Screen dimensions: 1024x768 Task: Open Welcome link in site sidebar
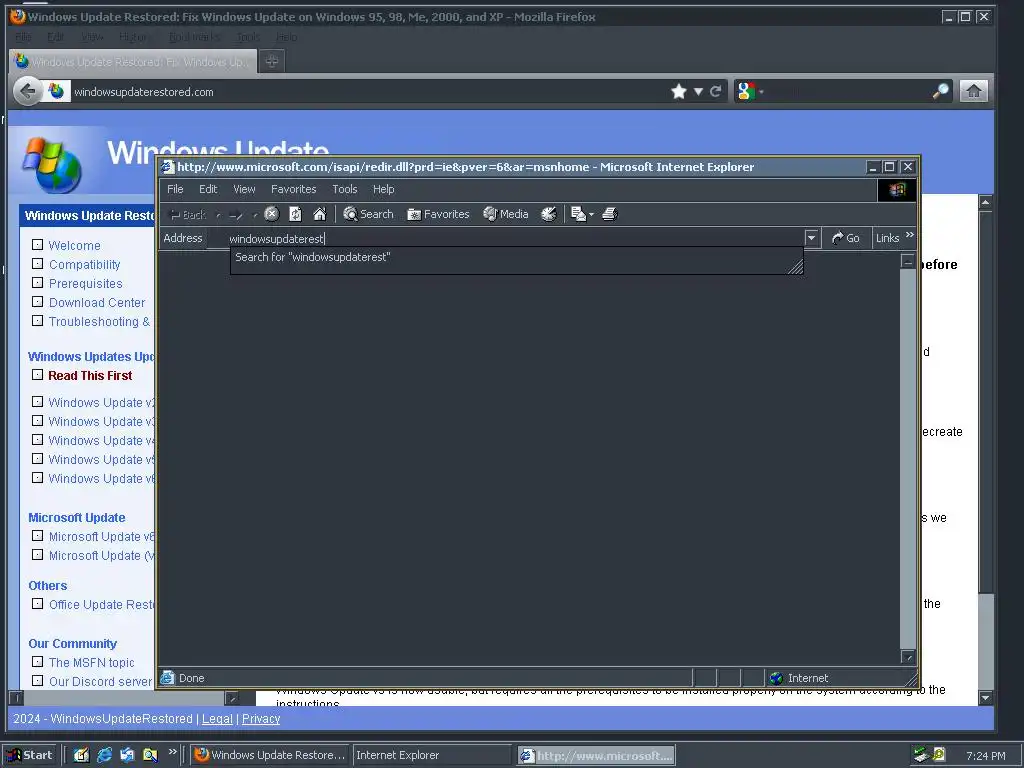pyautogui.click(x=74, y=246)
